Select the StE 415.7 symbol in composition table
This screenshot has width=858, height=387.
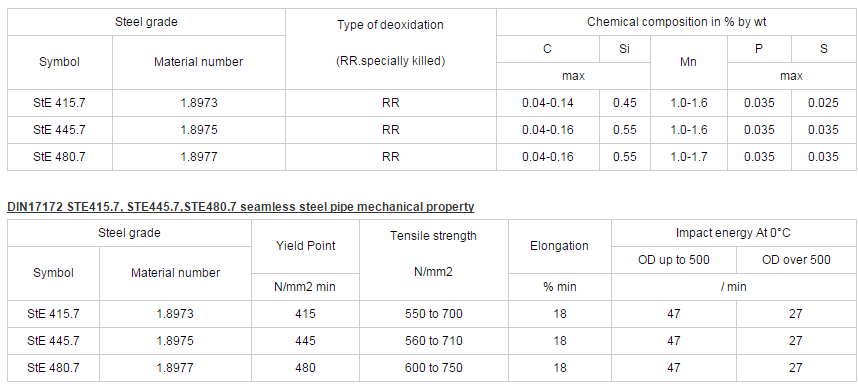click(x=59, y=103)
